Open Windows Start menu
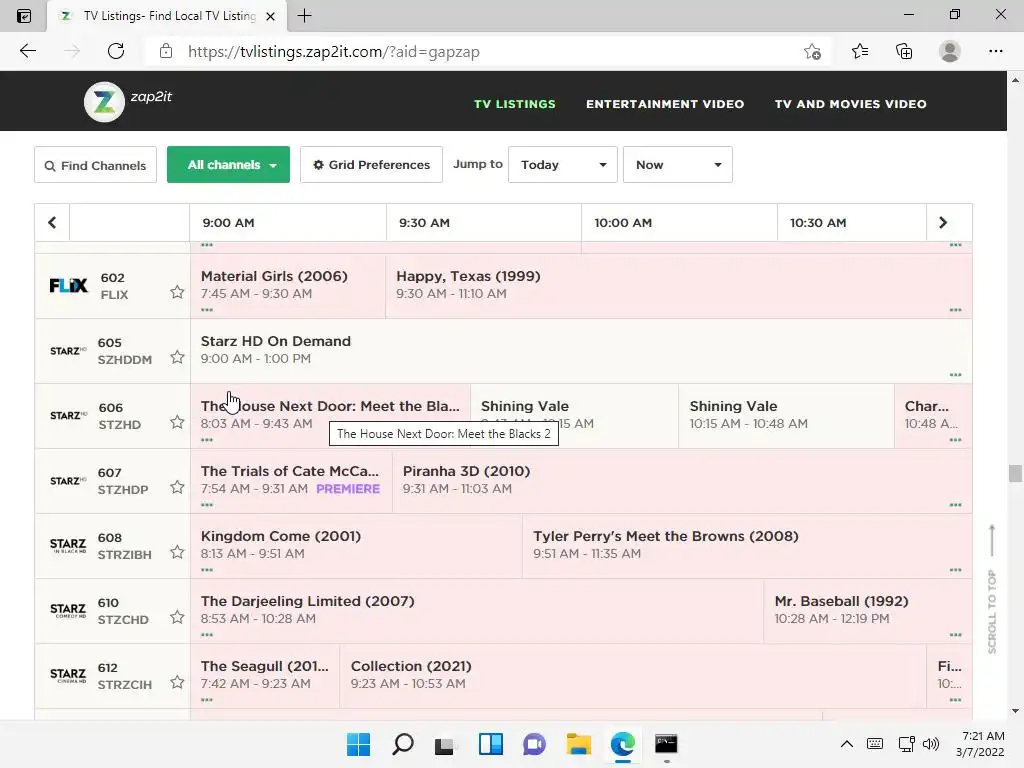This screenshot has width=1024, height=768. point(358,744)
